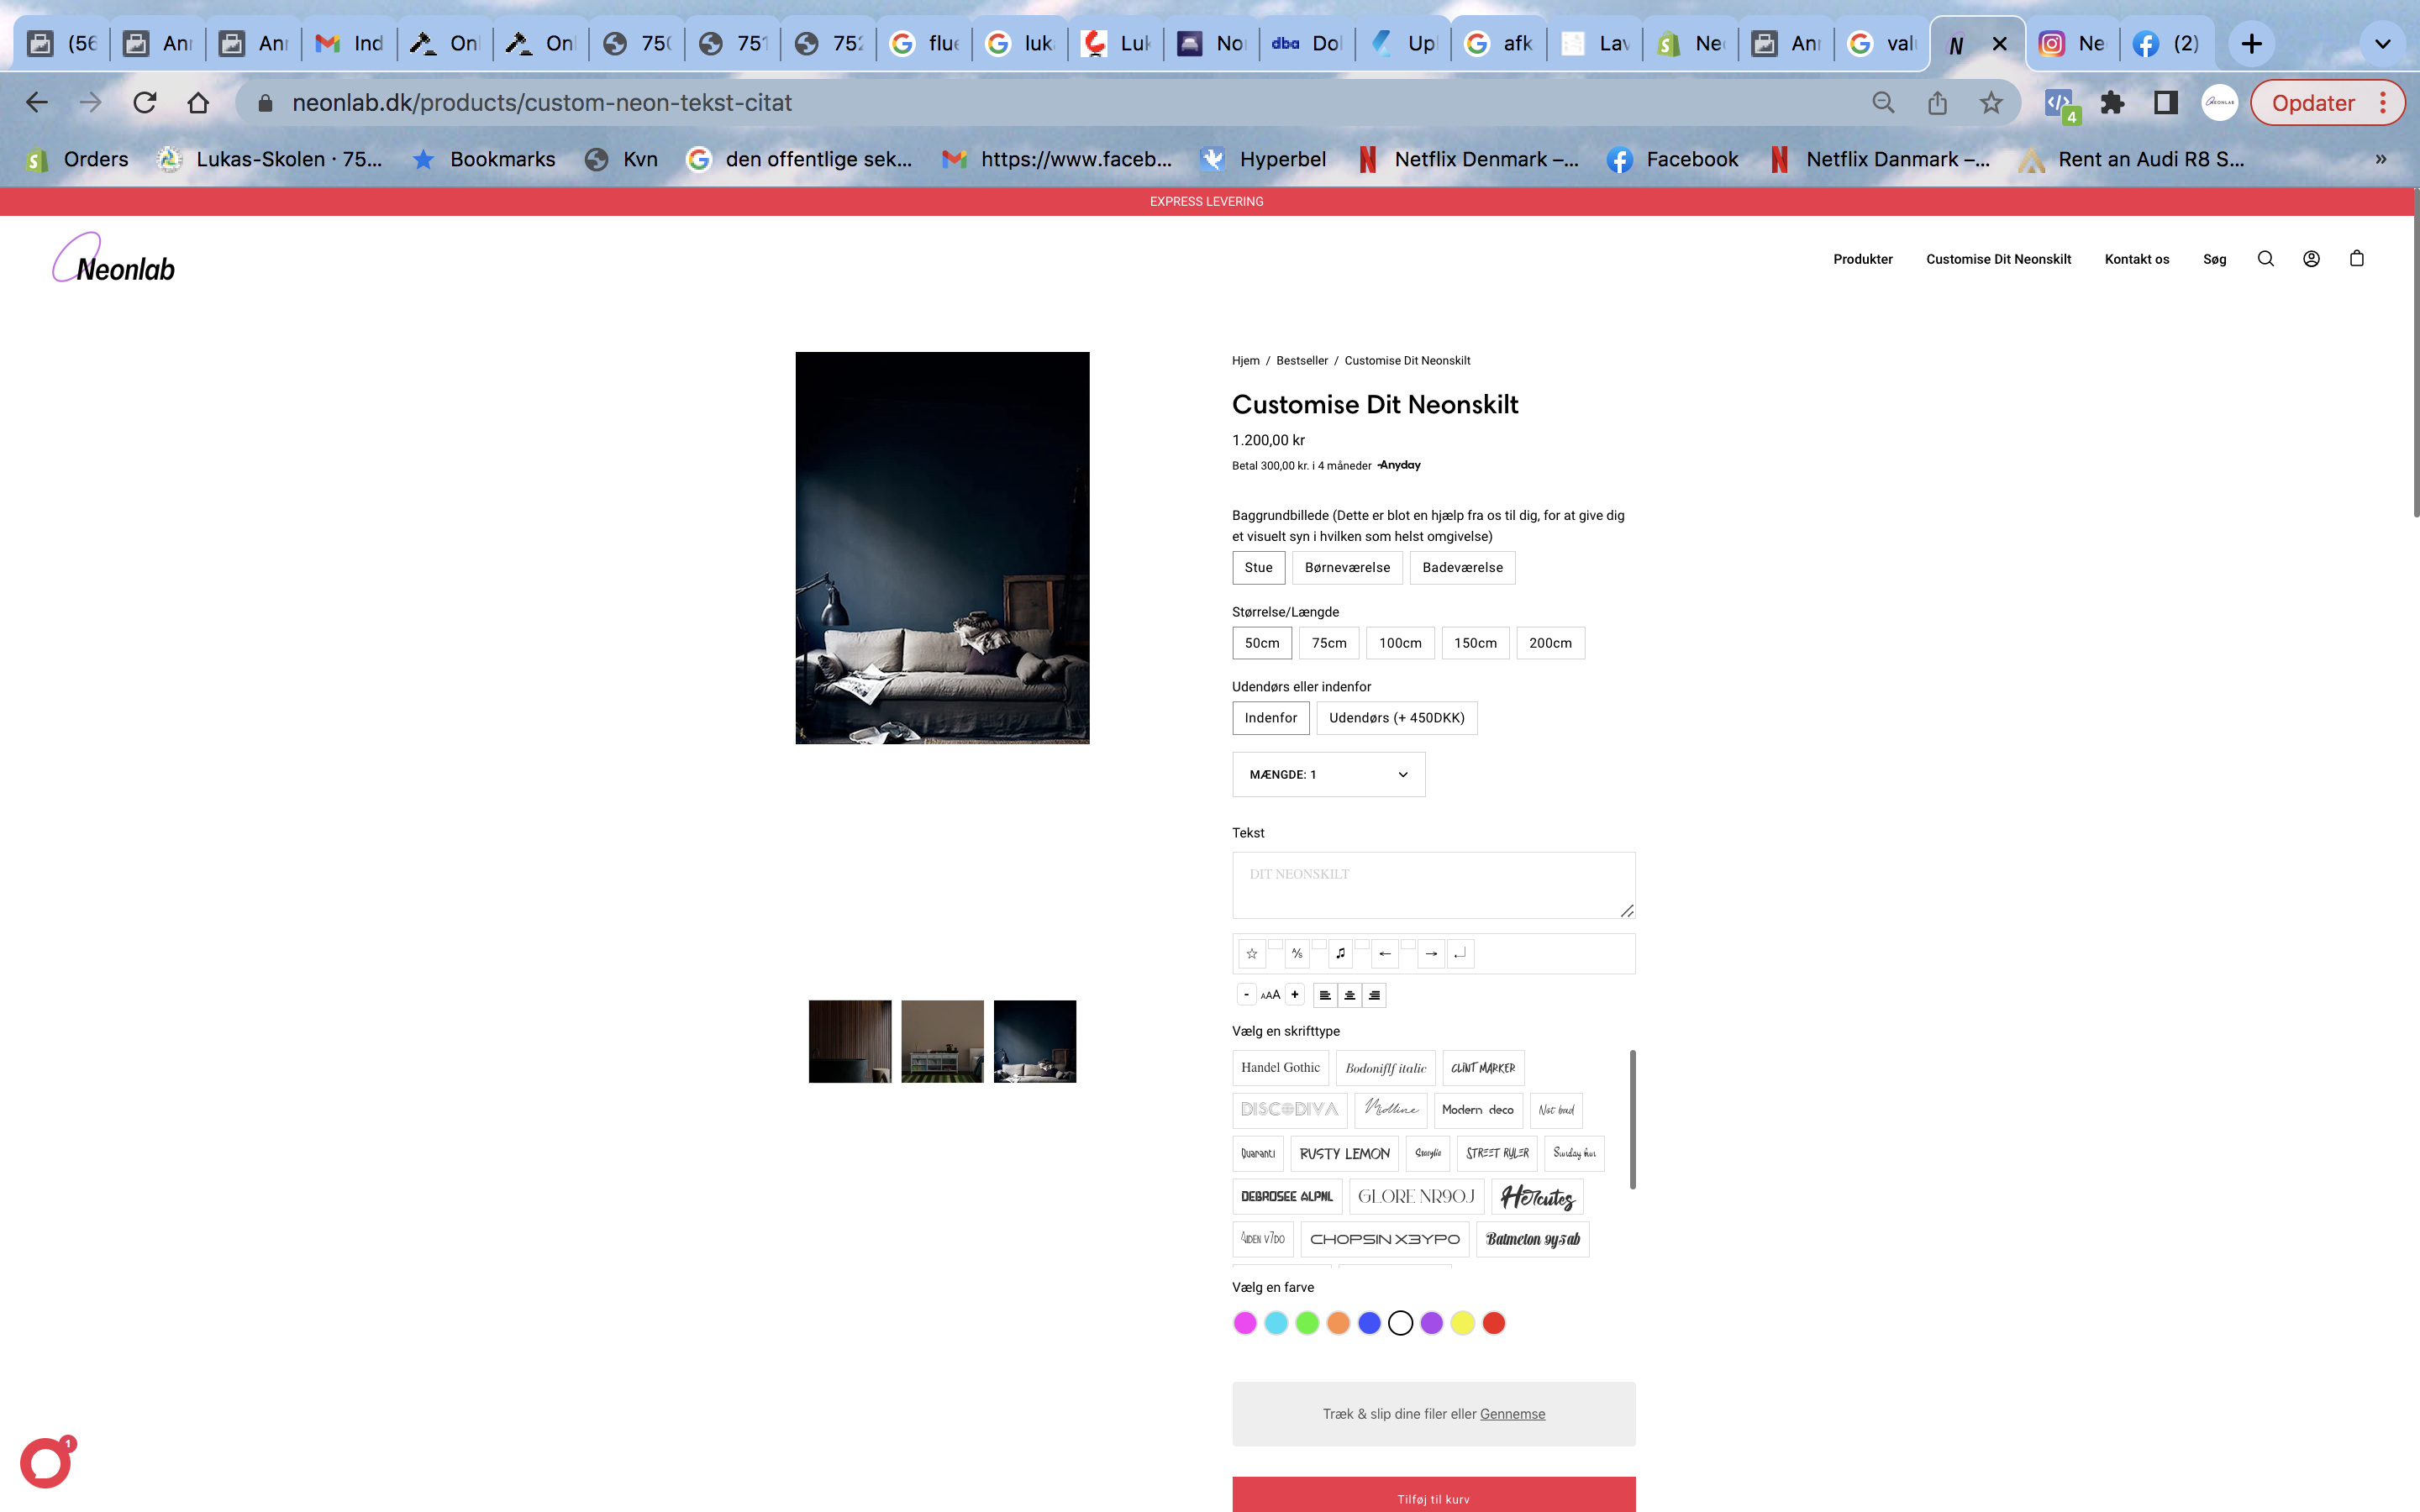Click the Tilføj til kurv button
The width and height of the screenshot is (2420, 1512).
click(x=1433, y=1497)
